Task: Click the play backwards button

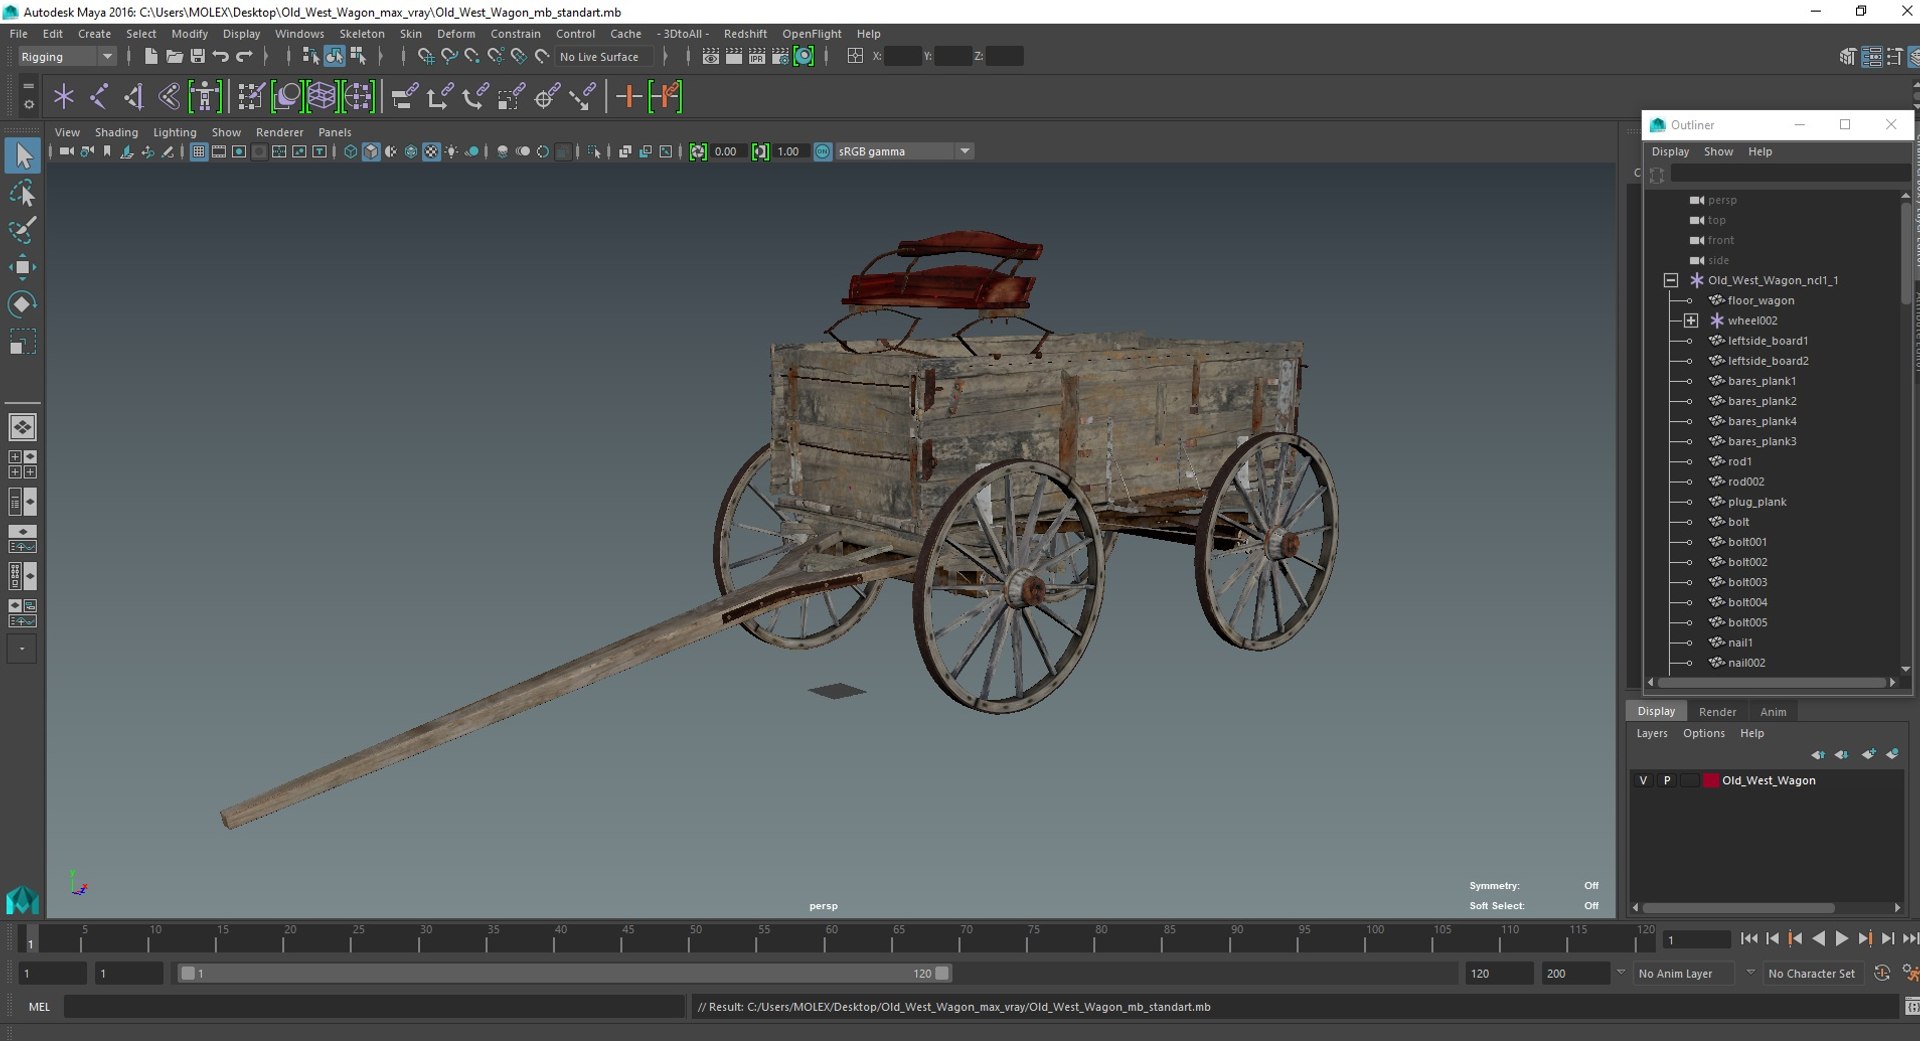Action: tap(1818, 939)
